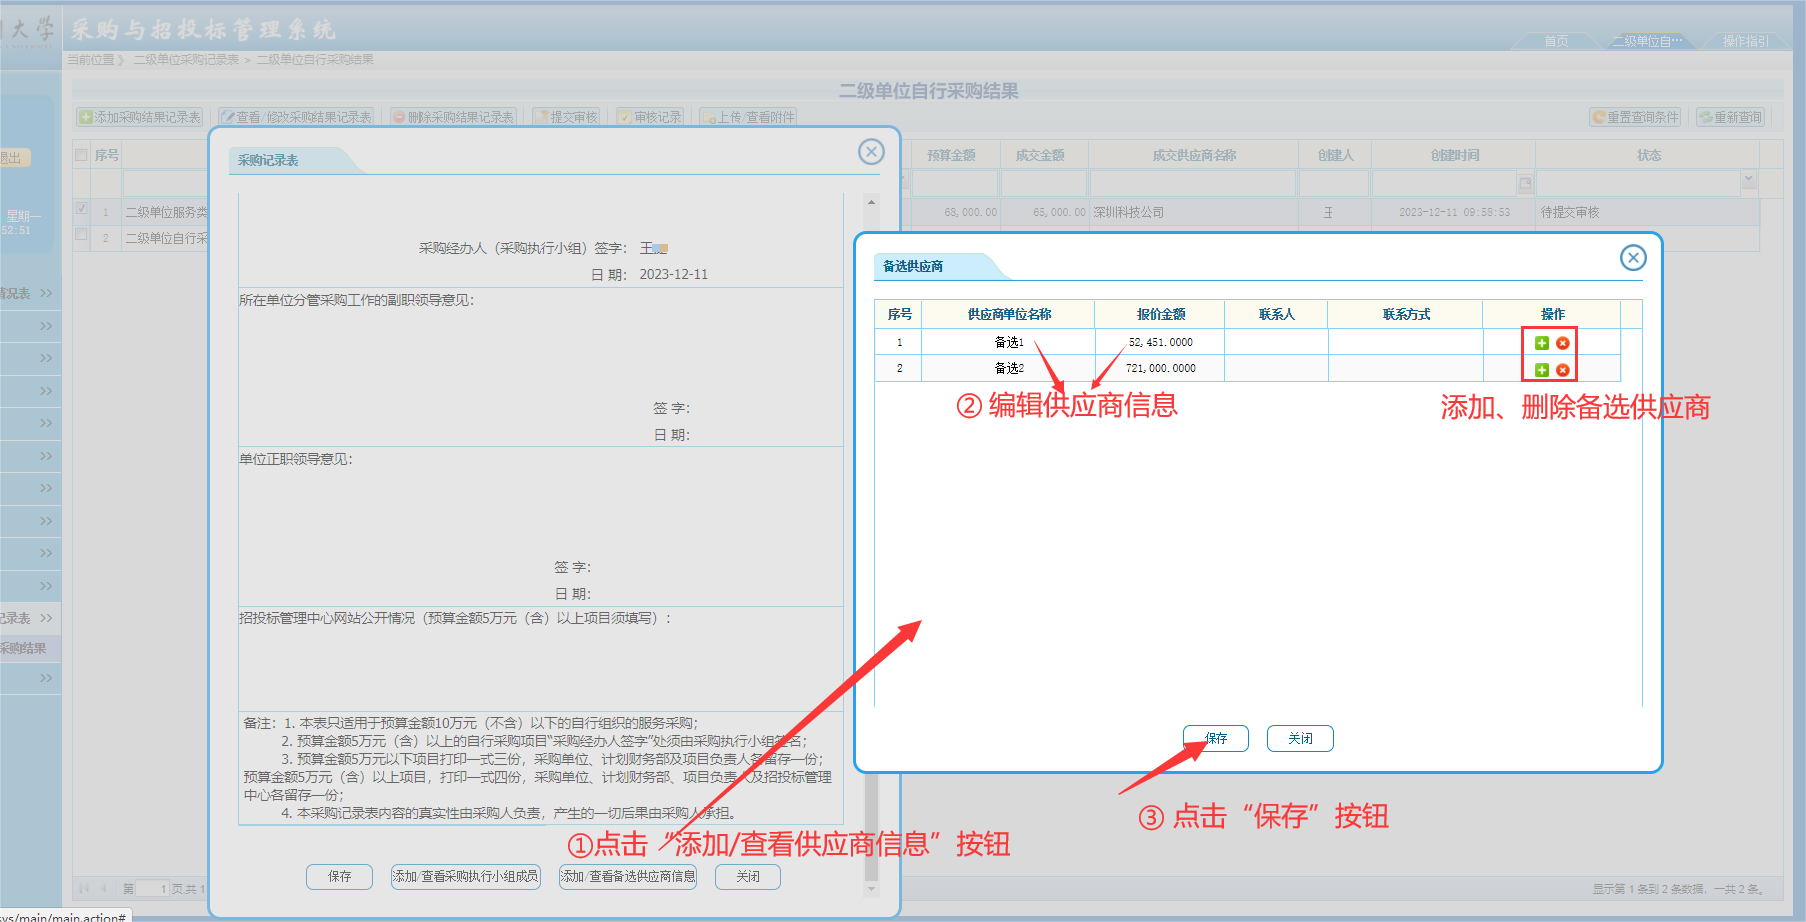Image resolution: width=1806 pixels, height=922 pixels.
Task: Click 添加采购结果记录表 toolbar button
Action: [x=140, y=117]
